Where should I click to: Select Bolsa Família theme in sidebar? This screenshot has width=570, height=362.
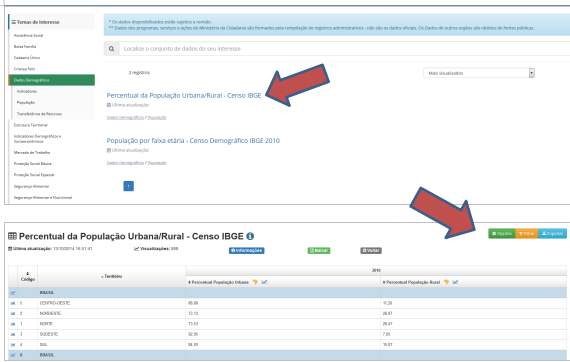click(25, 47)
